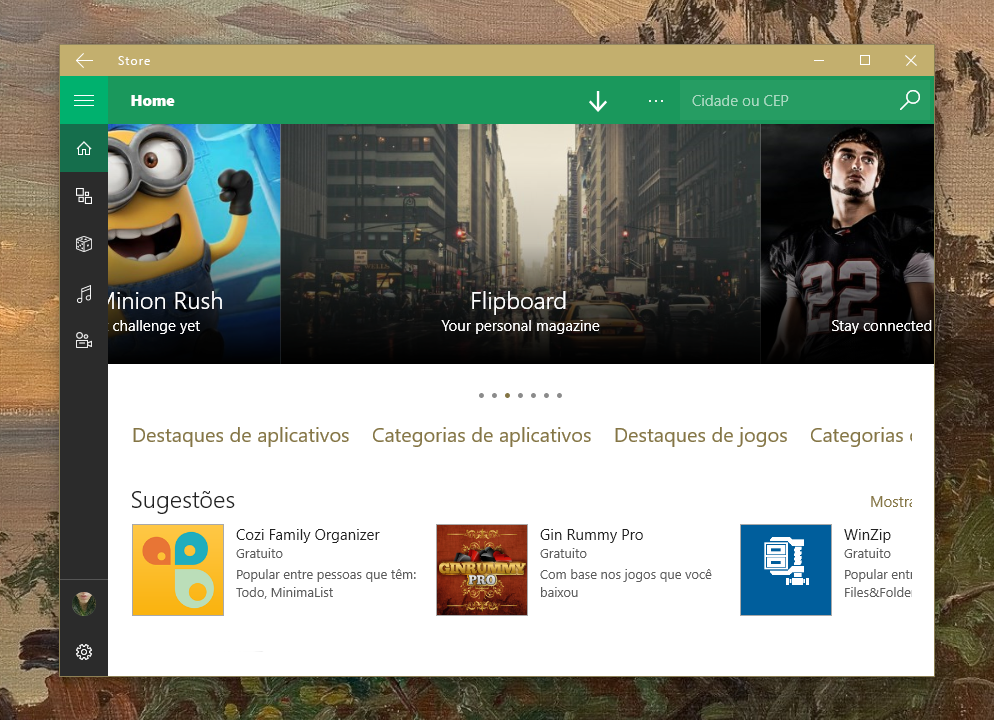Image resolution: width=994 pixels, height=720 pixels.
Task: Open the WinZip title text
Action: click(x=867, y=535)
